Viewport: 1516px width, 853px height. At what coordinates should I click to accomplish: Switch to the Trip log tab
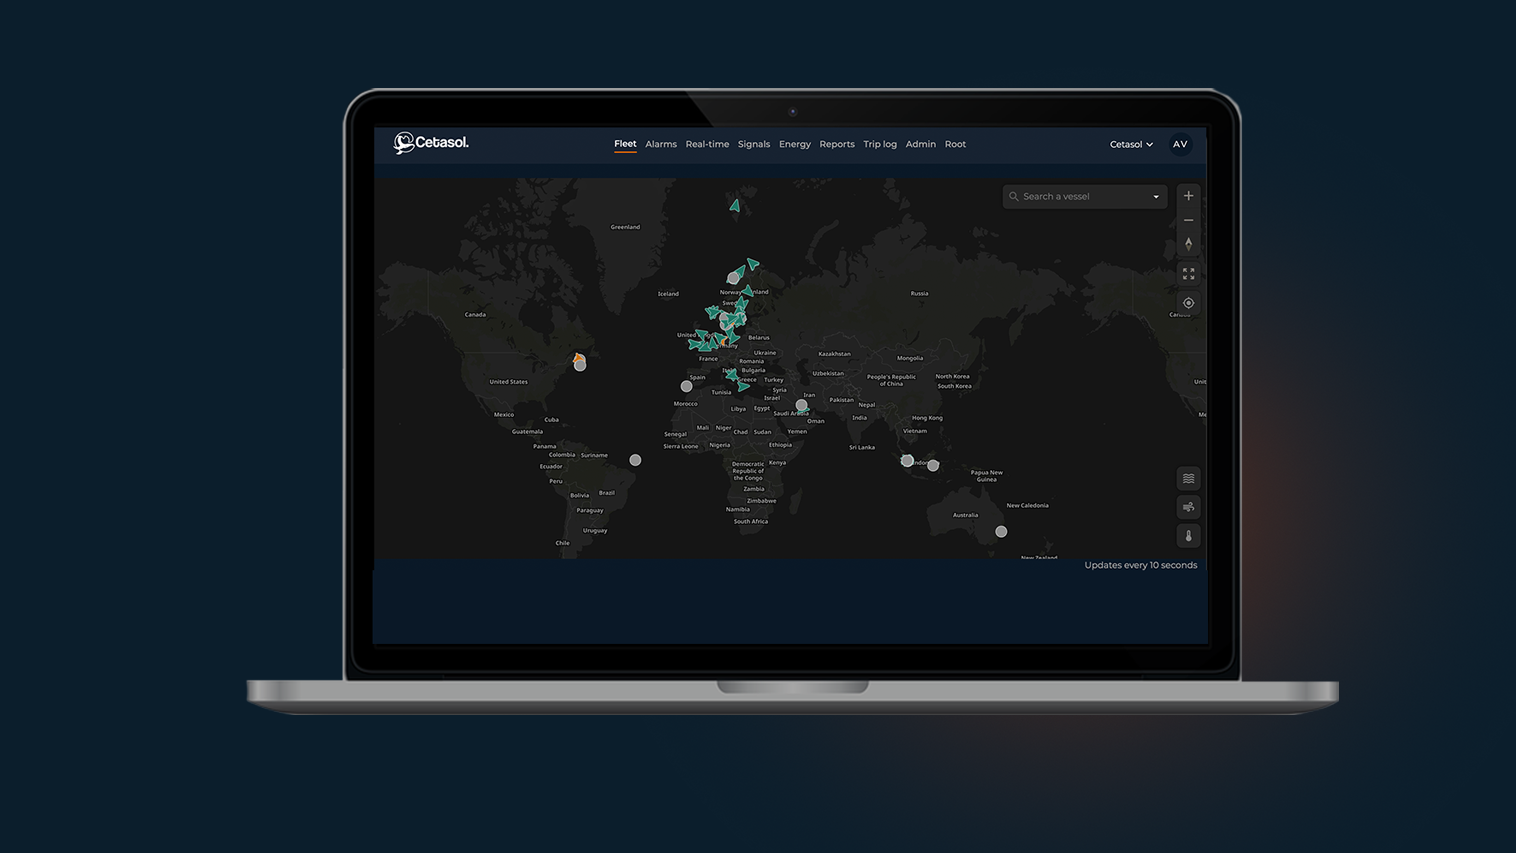tap(880, 144)
